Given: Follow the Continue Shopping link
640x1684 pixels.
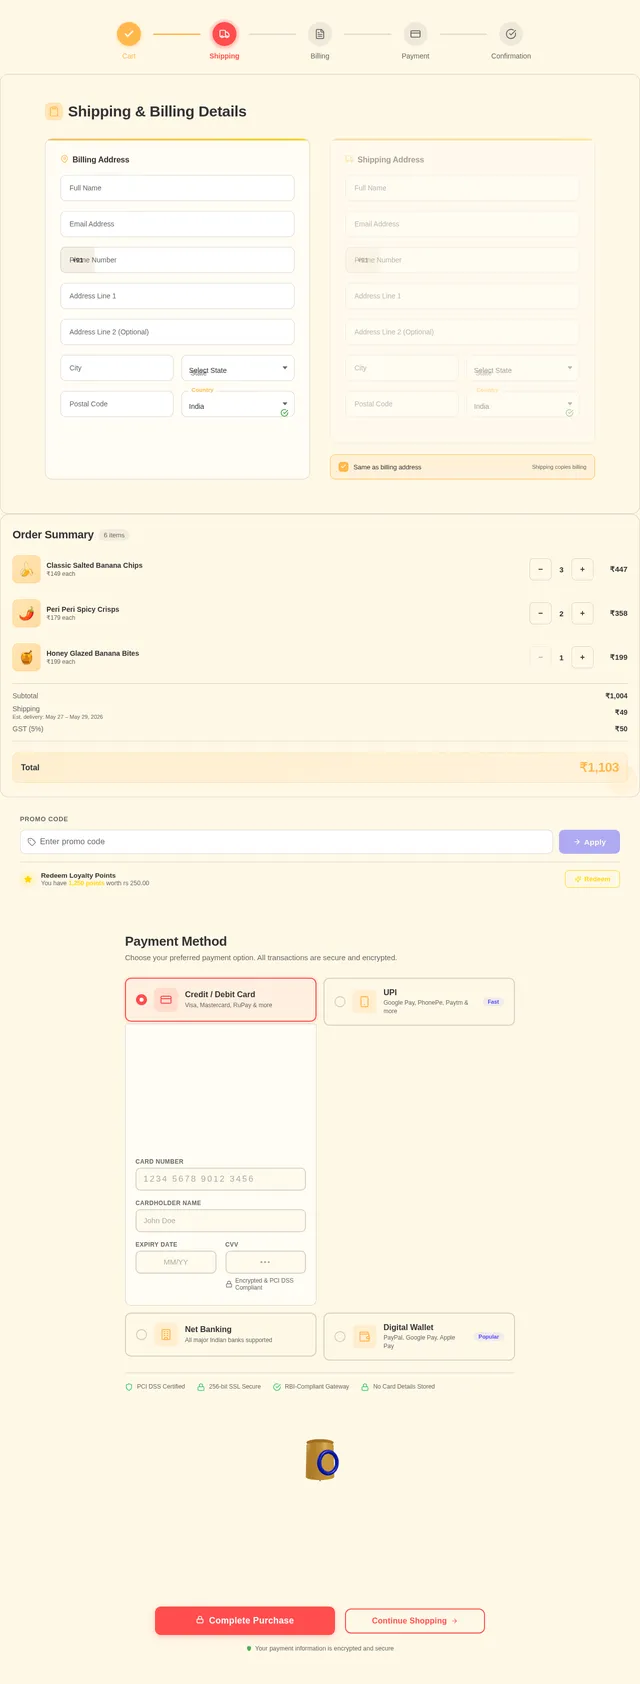Looking at the screenshot, I should [x=415, y=1620].
